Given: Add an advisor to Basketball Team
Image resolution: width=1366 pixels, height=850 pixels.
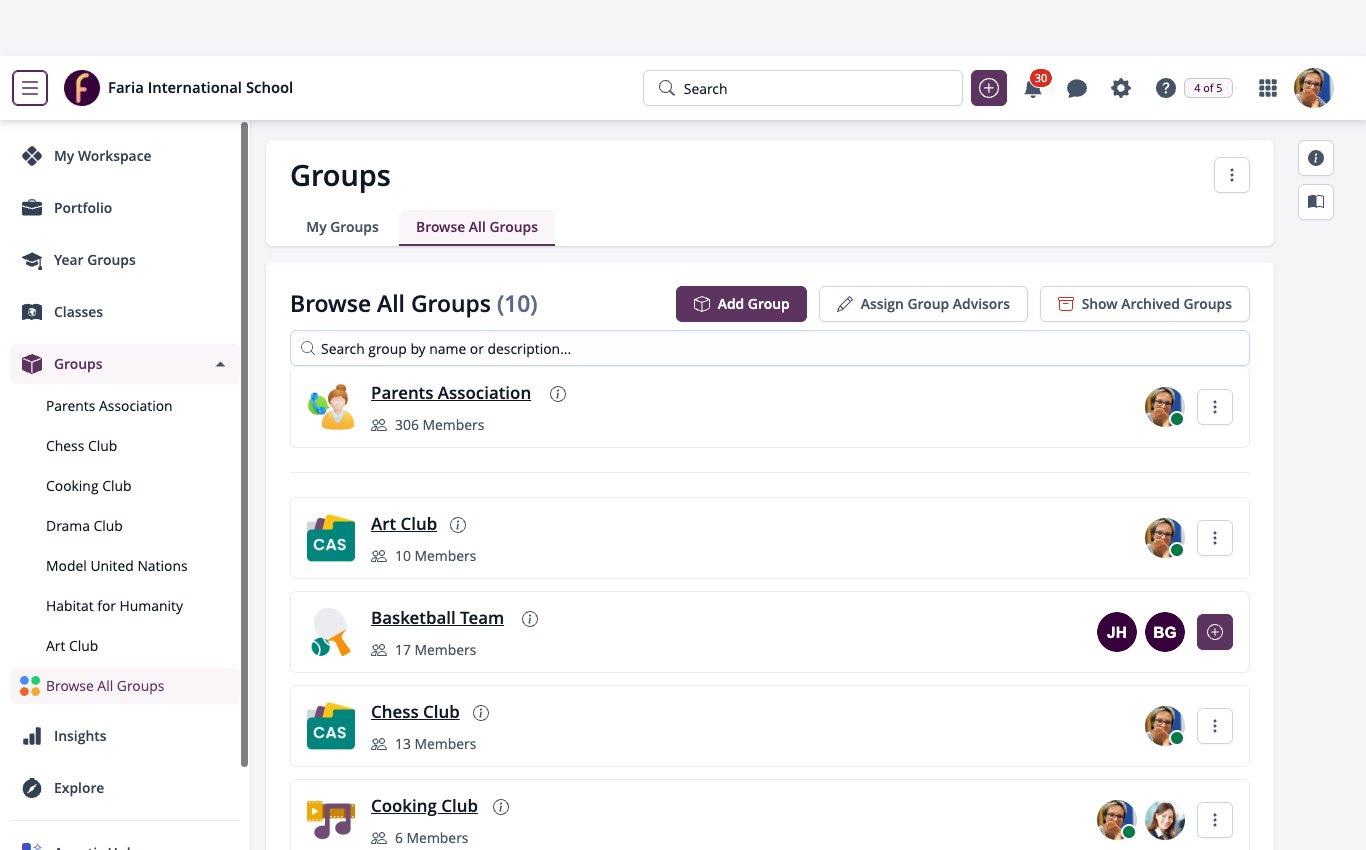Looking at the screenshot, I should point(1215,632).
